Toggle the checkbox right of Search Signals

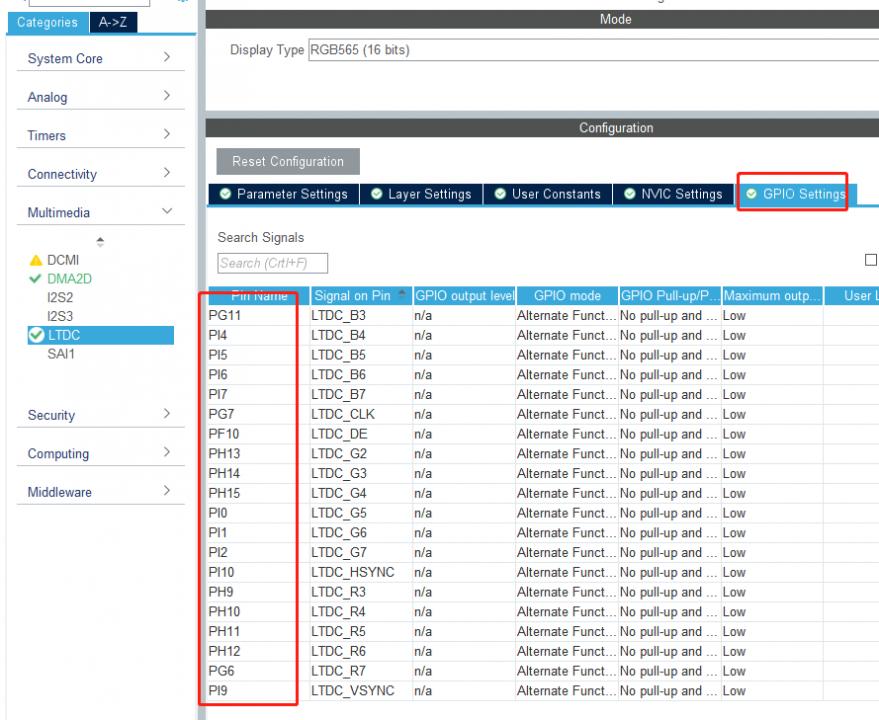click(872, 261)
